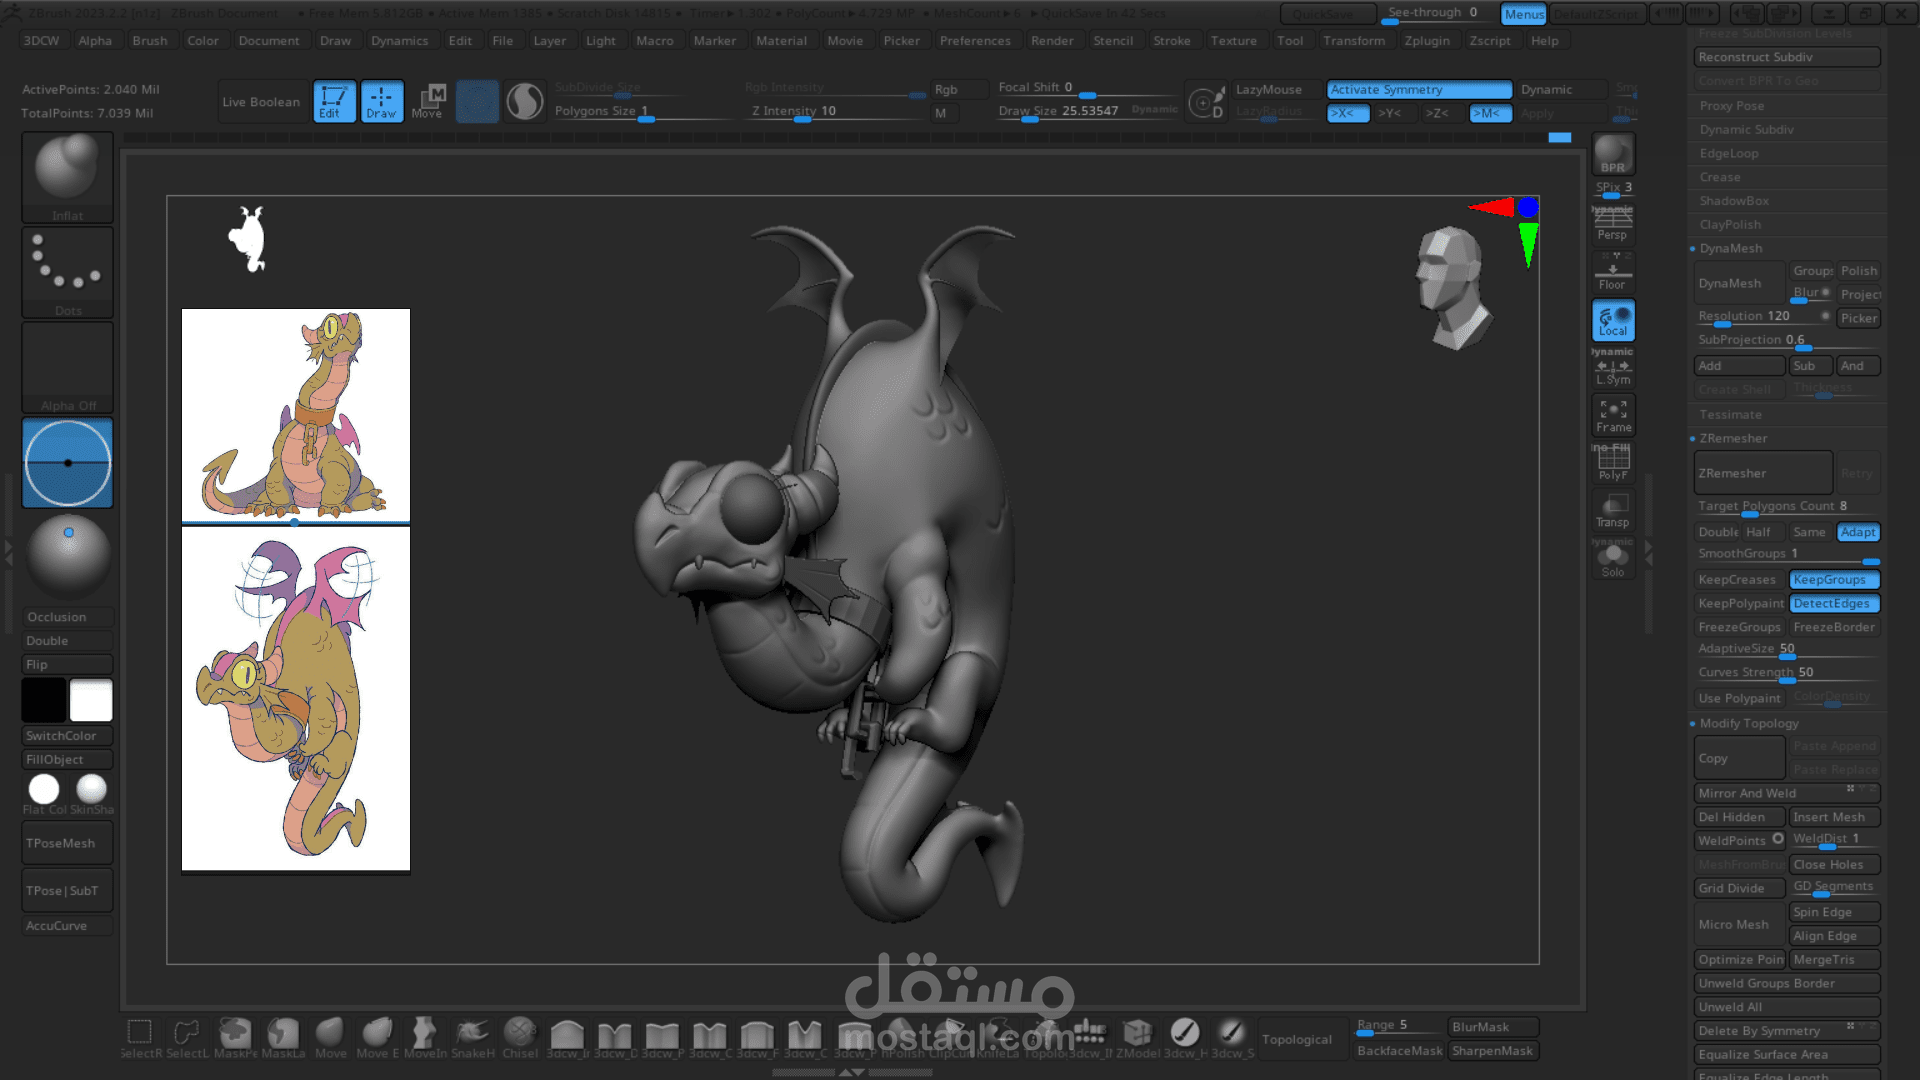The width and height of the screenshot is (1920, 1080).
Task: Collapse the Modify Topology section
Action: click(1748, 723)
